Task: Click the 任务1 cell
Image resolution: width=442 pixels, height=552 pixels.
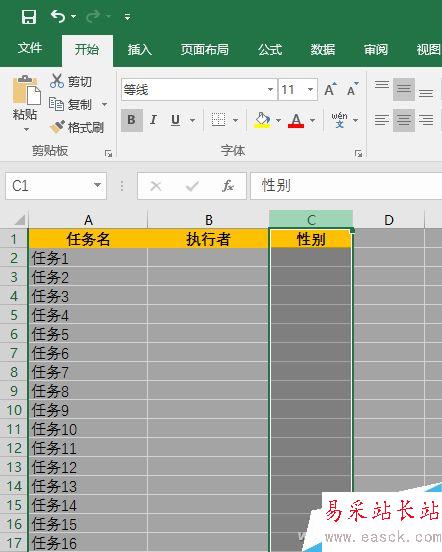Action: point(88,258)
